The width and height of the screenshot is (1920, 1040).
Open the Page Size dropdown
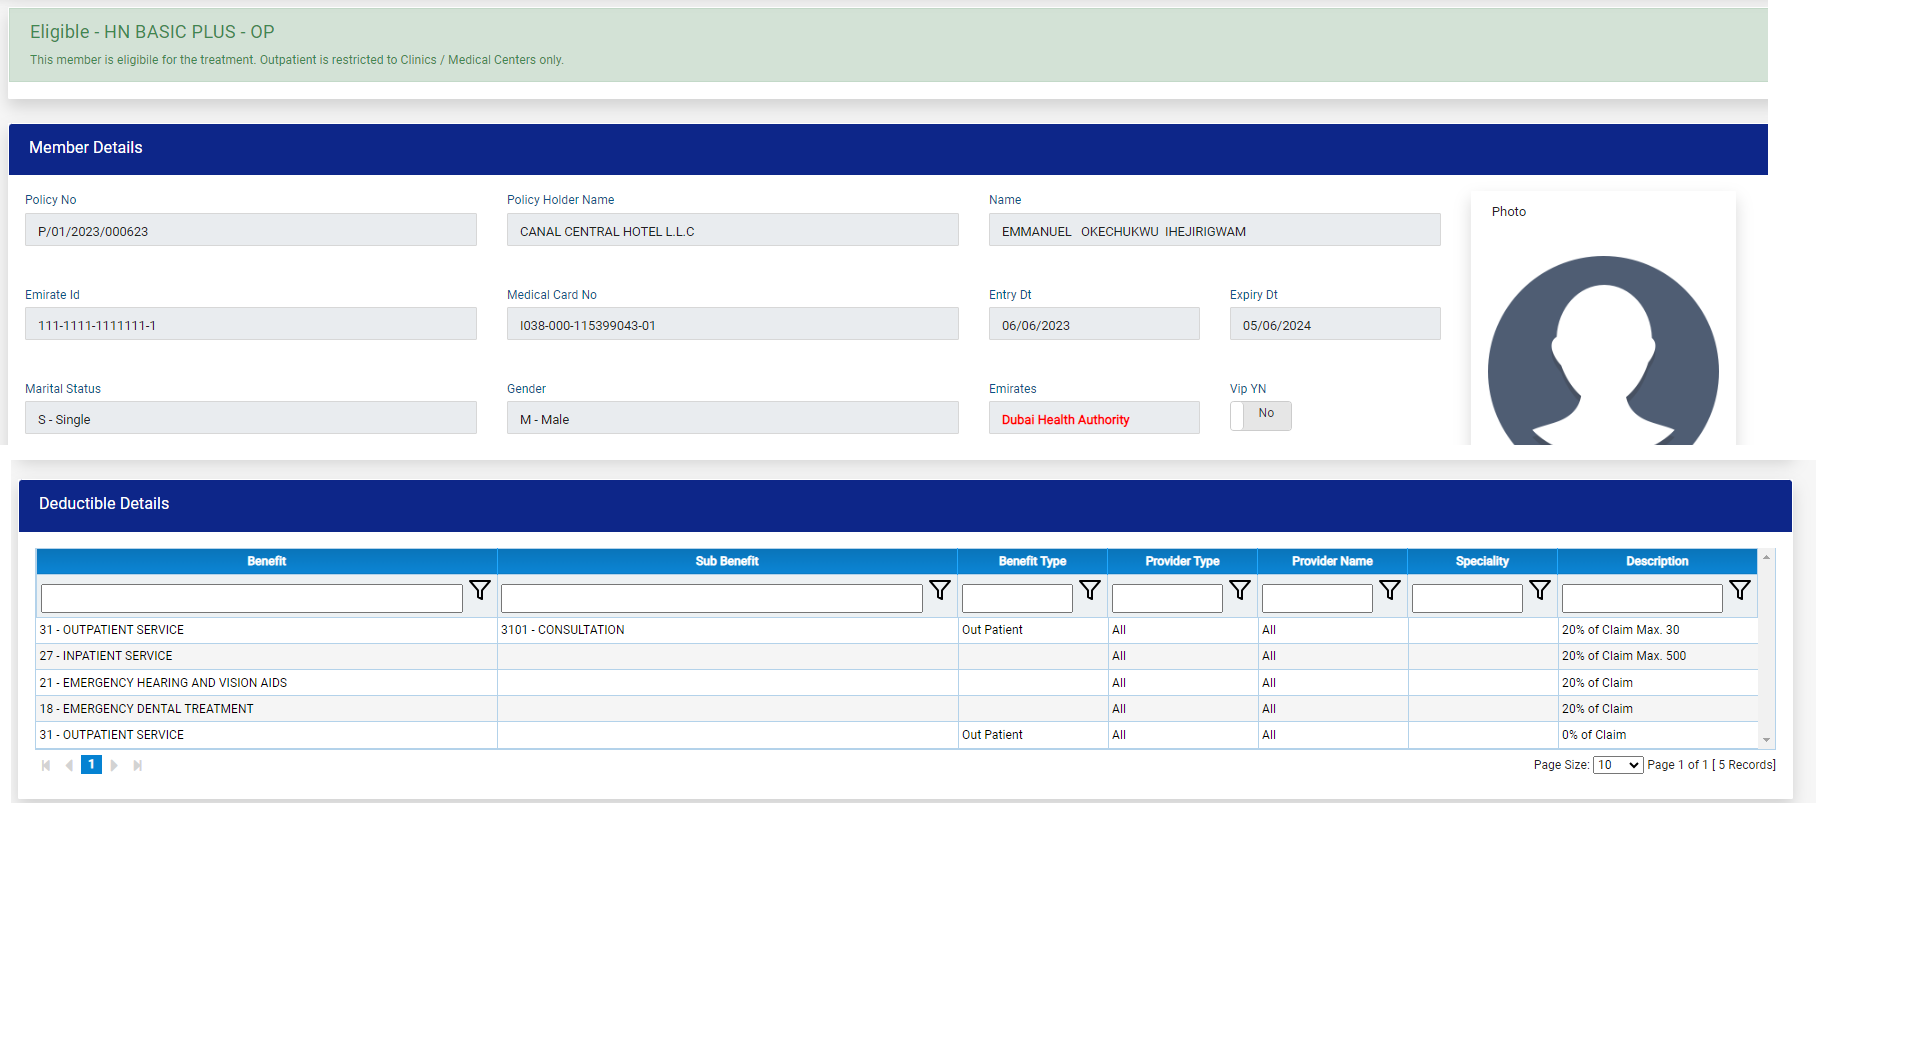pos(1617,765)
